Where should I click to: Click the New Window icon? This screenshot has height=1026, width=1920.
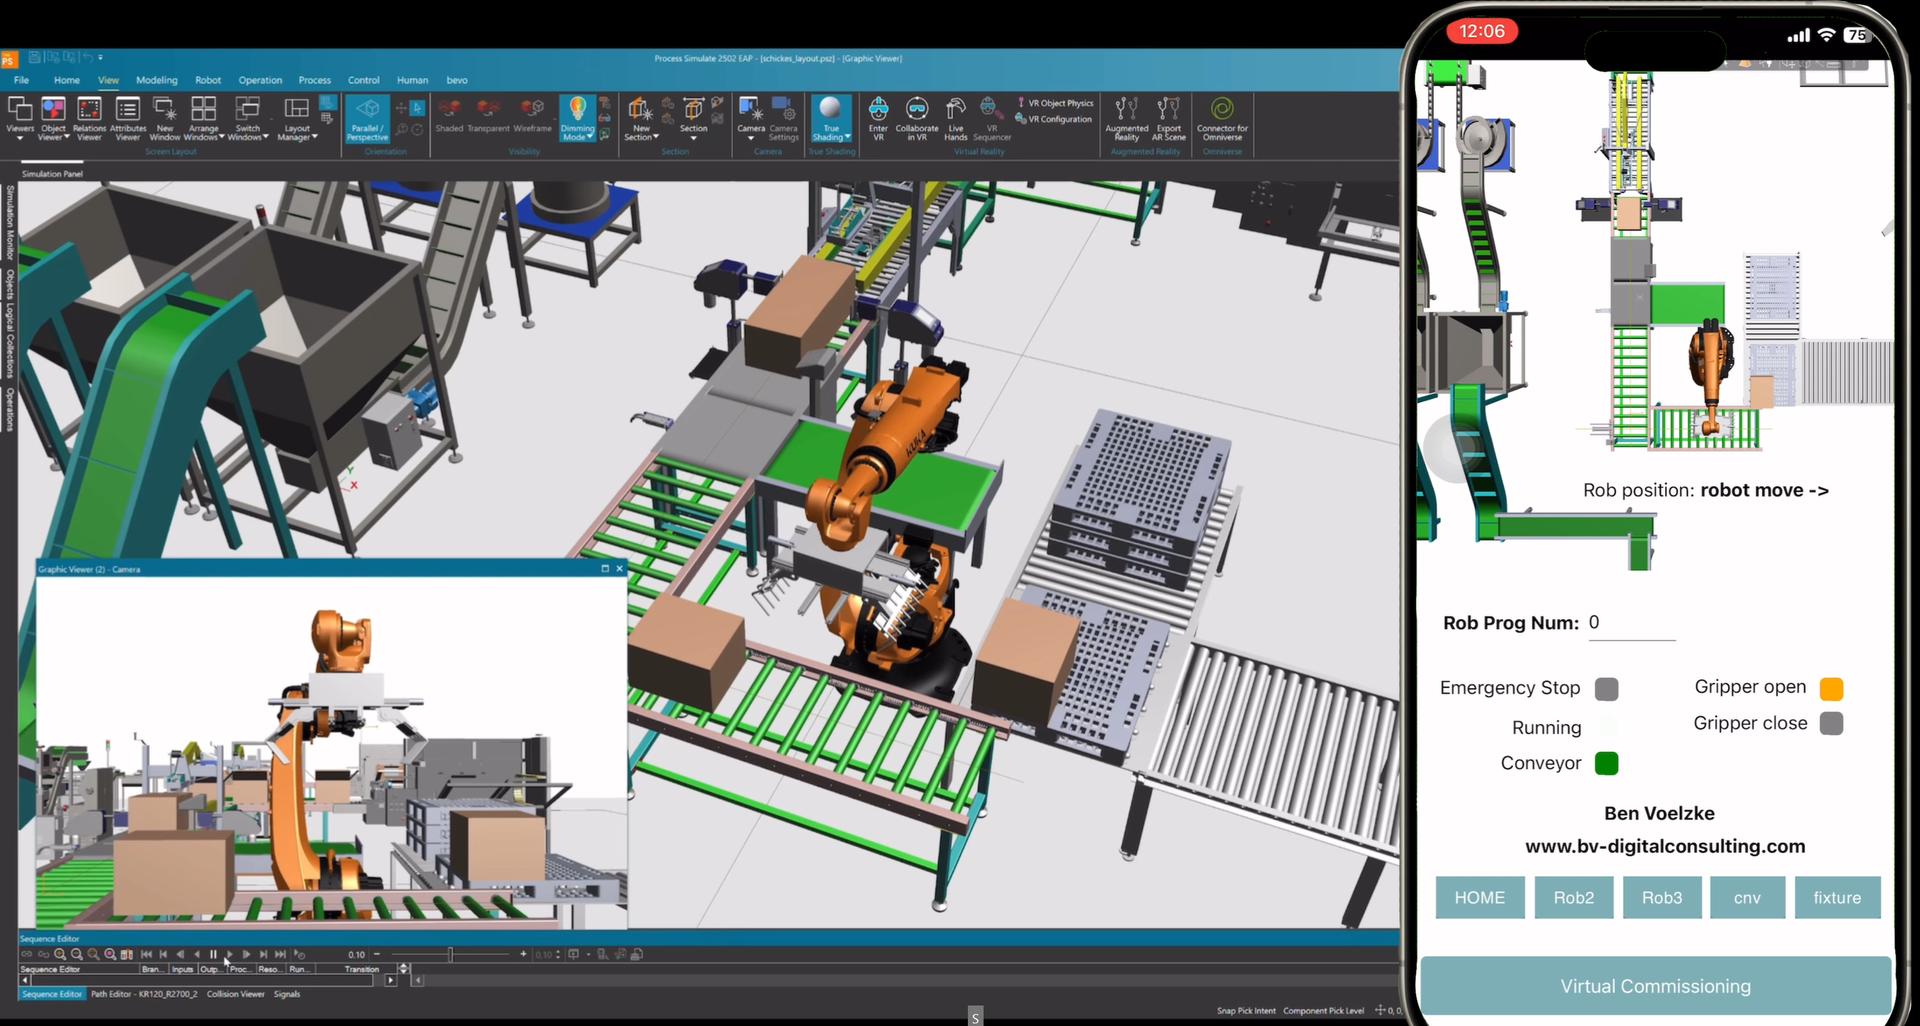coord(165,119)
